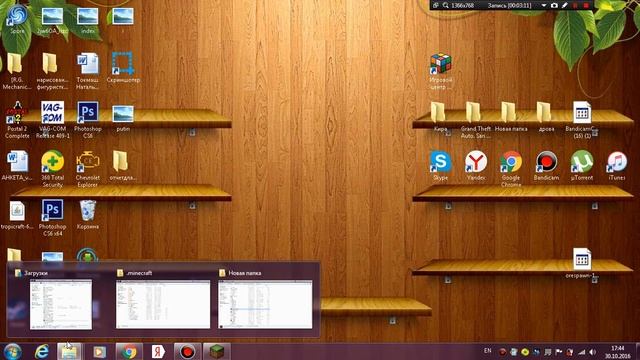This screenshot has height=360, width=640.
Task: Open the Bandicam desktop shortcut
Action: click(x=546, y=162)
